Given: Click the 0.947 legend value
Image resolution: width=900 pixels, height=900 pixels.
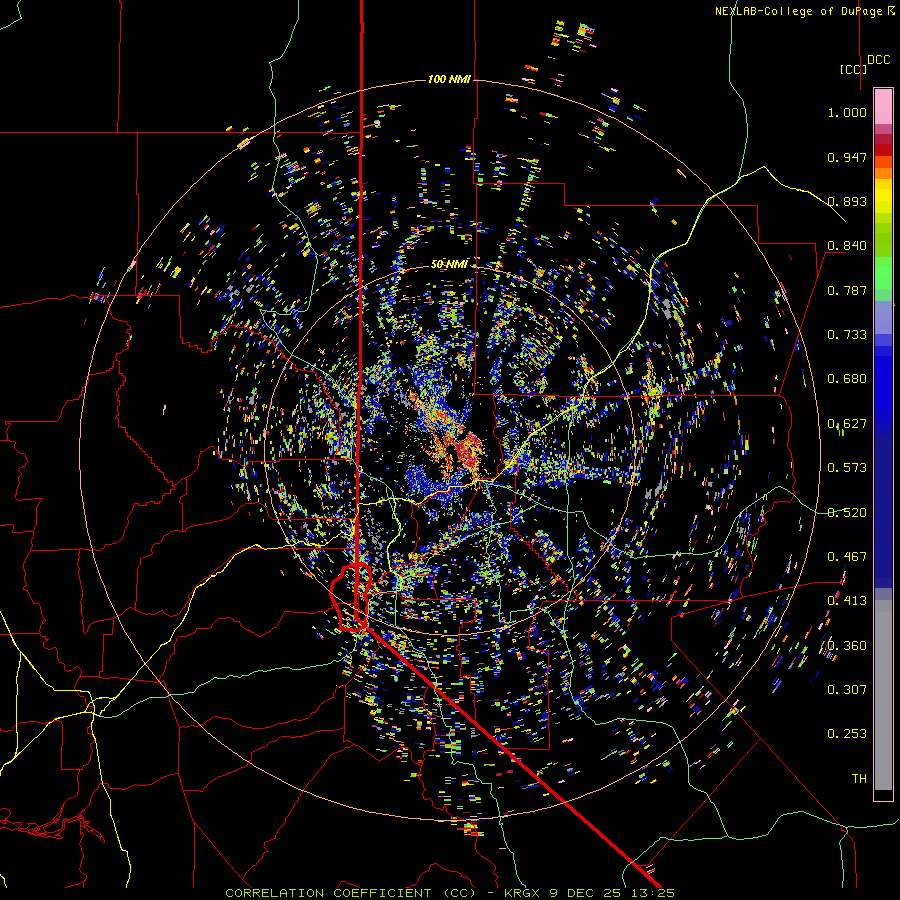Looking at the screenshot, I should click(x=847, y=157).
